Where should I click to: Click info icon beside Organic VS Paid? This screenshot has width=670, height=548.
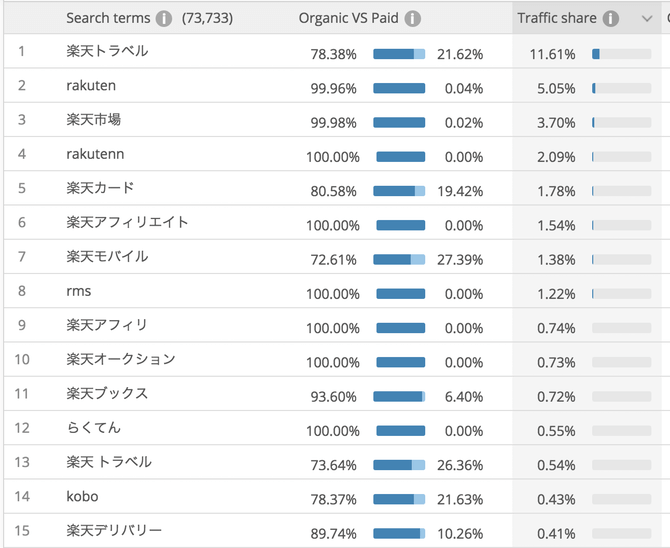click(x=413, y=19)
